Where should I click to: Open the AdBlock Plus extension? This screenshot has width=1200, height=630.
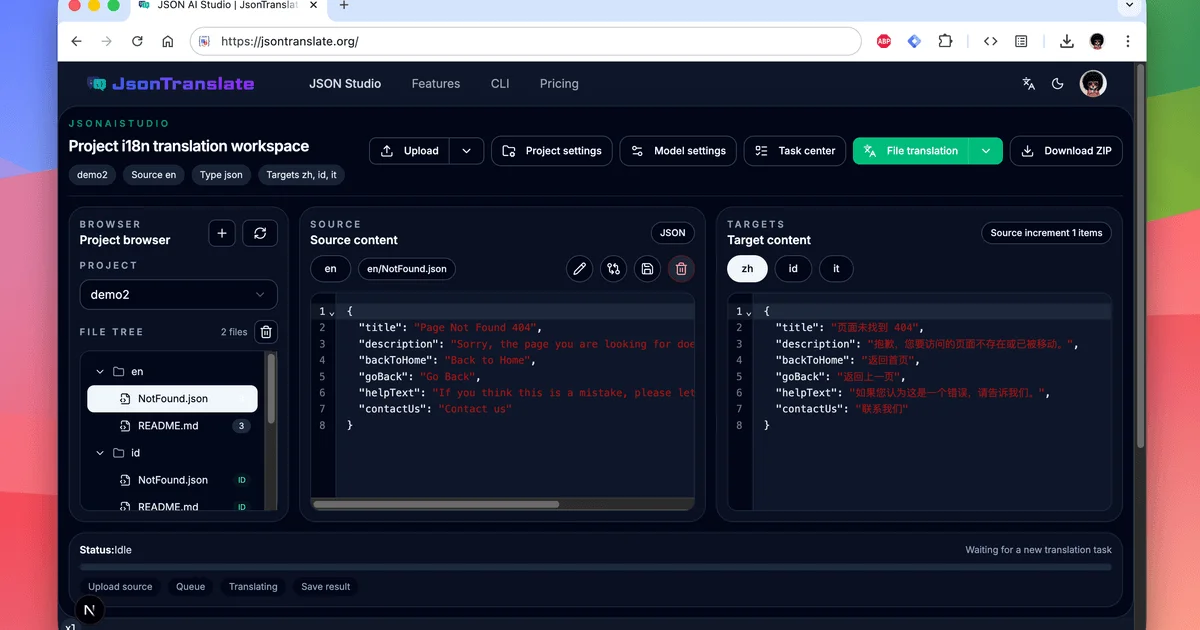pos(884,41)
